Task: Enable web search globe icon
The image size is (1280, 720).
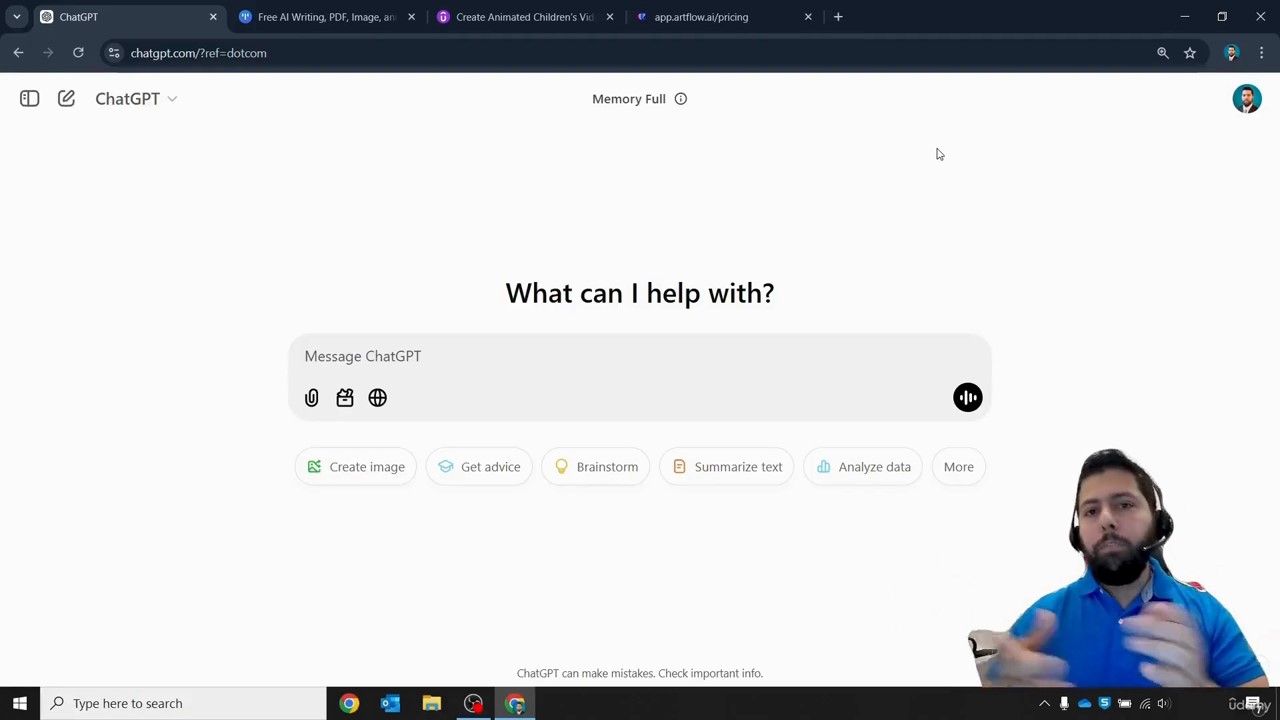Action: click(377, 398)
